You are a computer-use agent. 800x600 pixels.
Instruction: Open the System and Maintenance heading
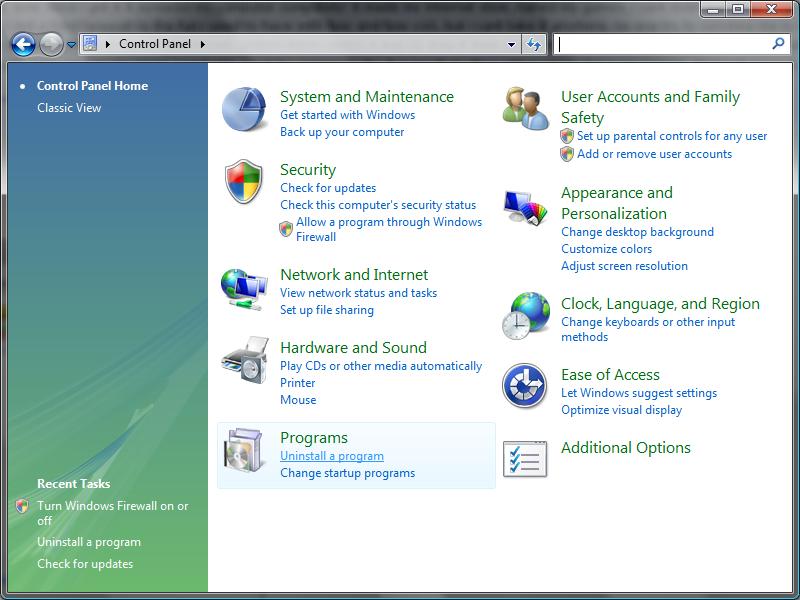coord(367,96)
